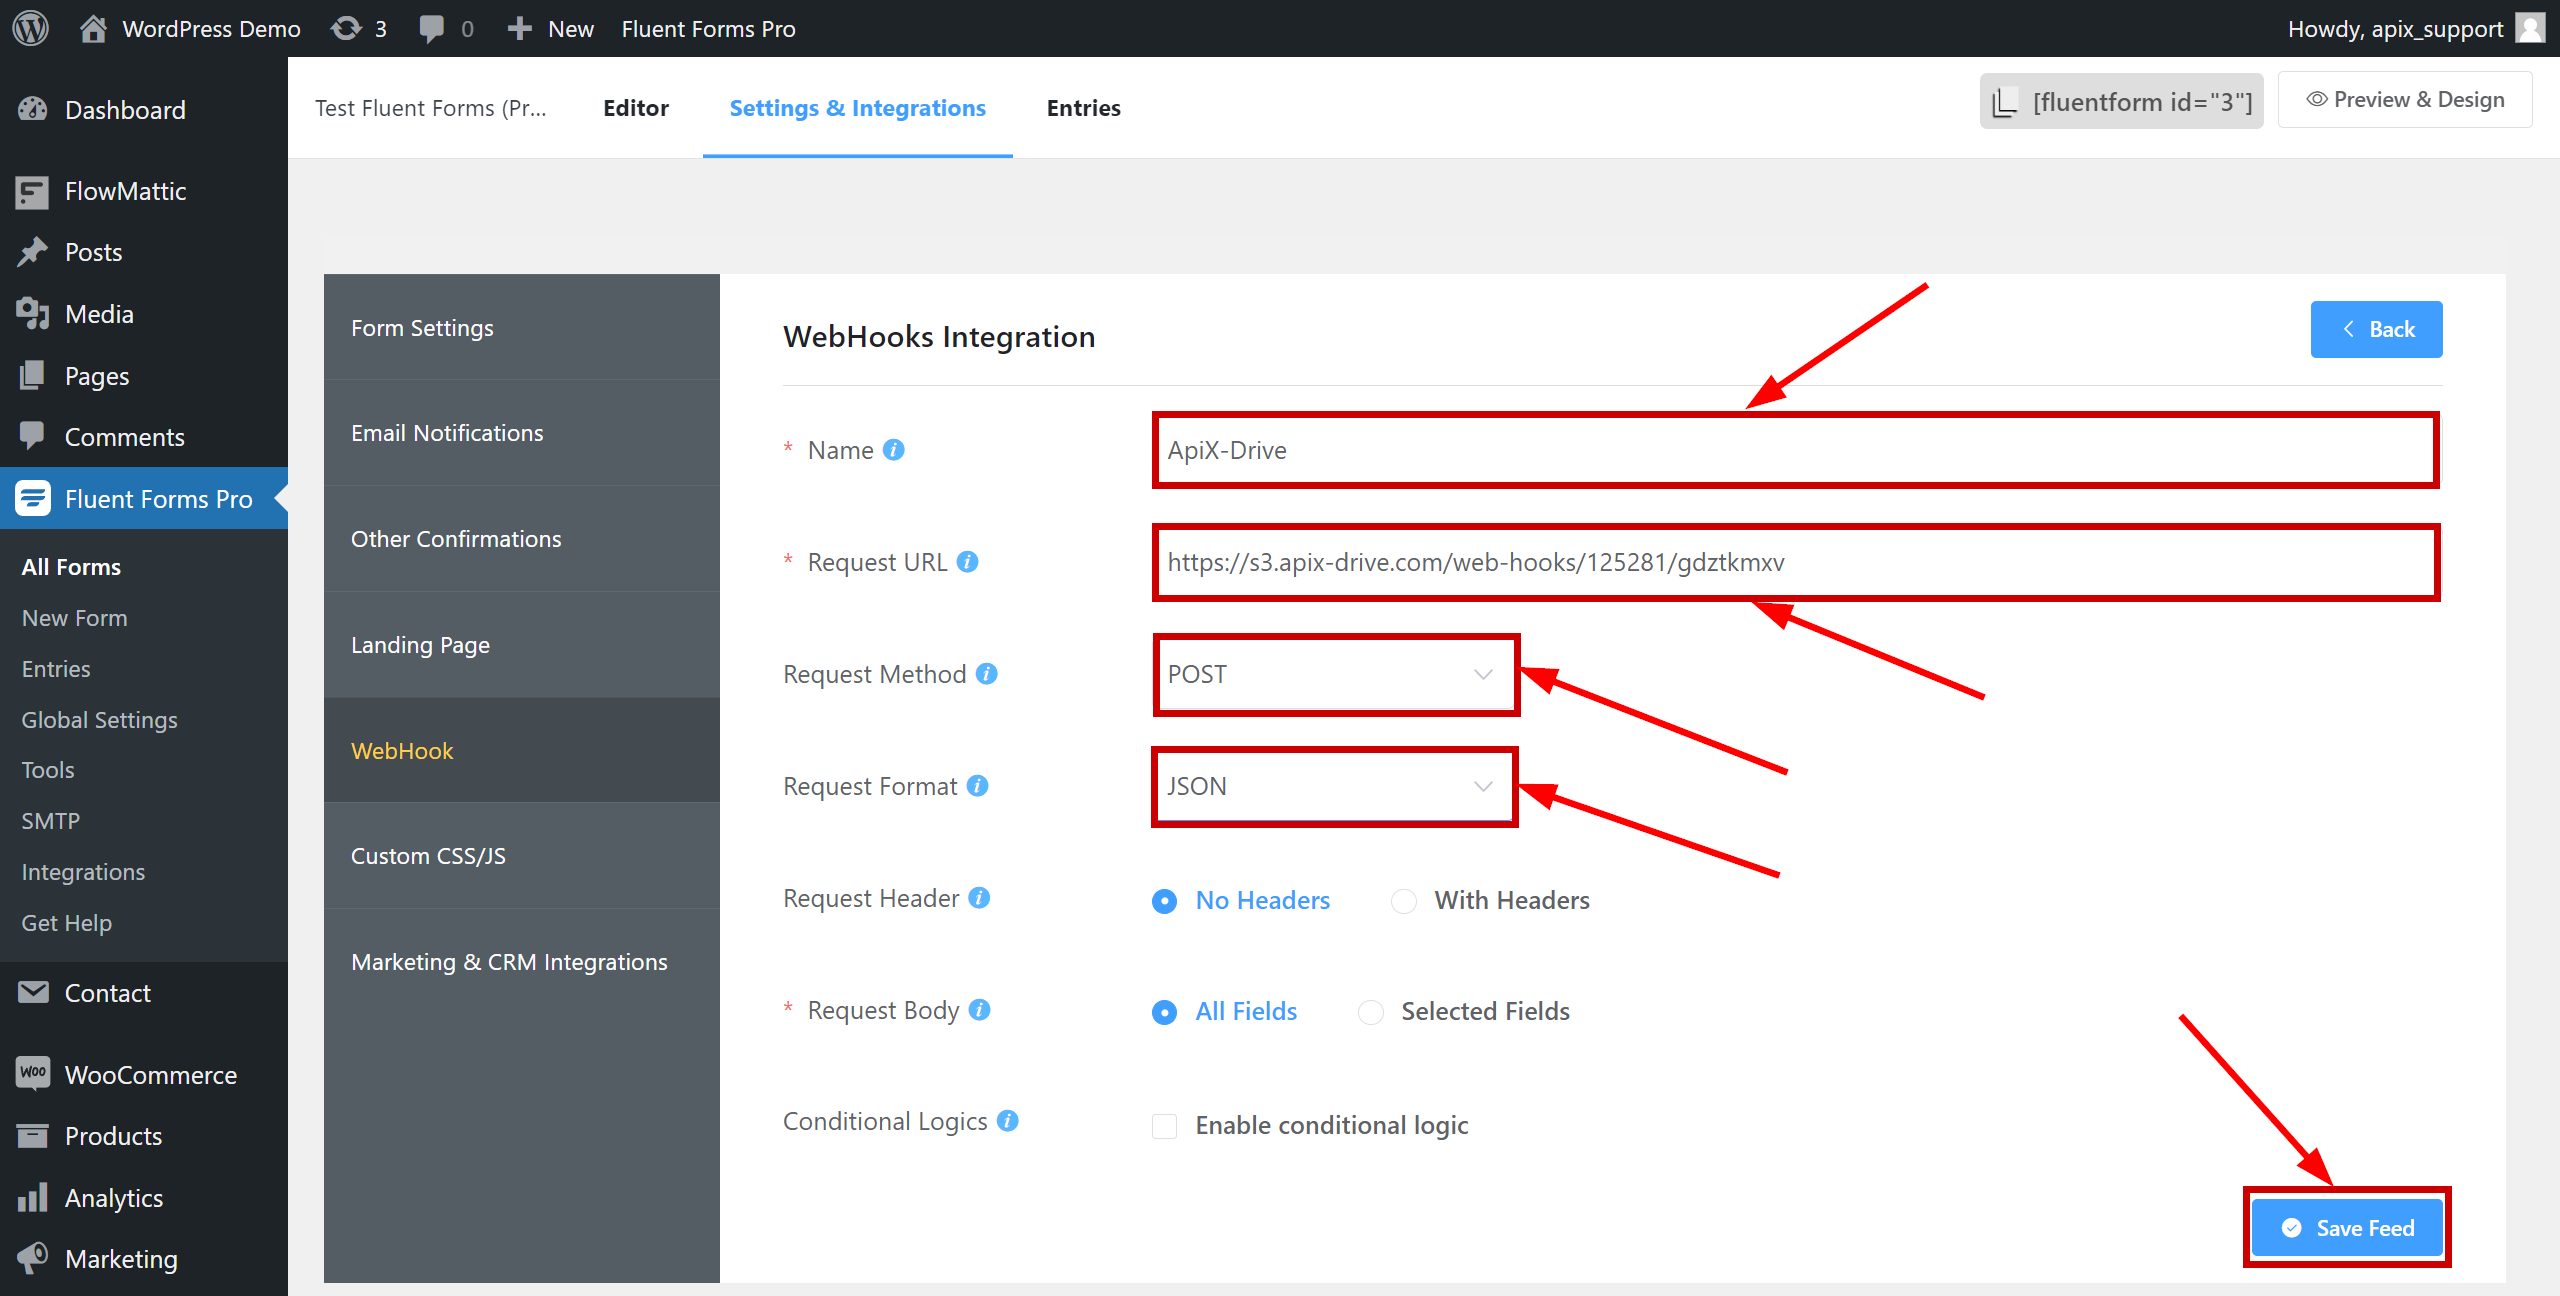Click the updates icon showing 3
Viewport: 2560px width, 1296px height.
pos(346,28)
